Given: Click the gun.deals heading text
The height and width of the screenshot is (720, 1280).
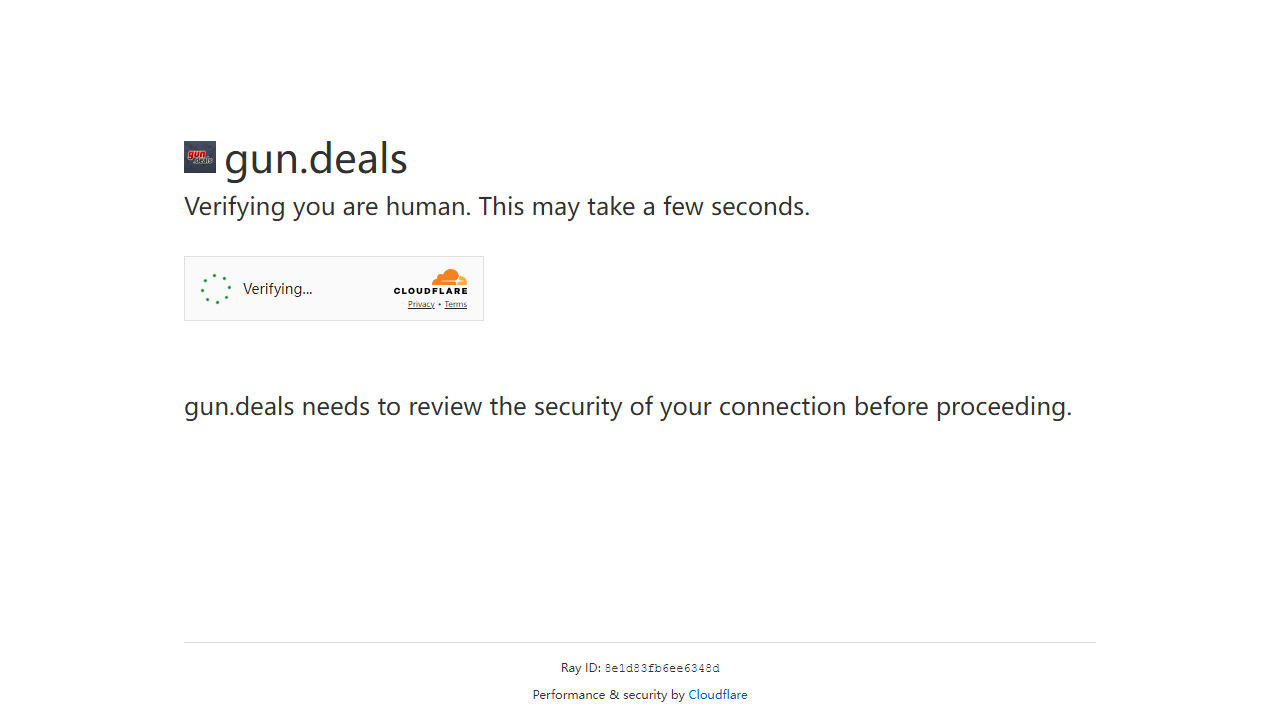Looking at the screenshot, I should (x=315, y=158).
